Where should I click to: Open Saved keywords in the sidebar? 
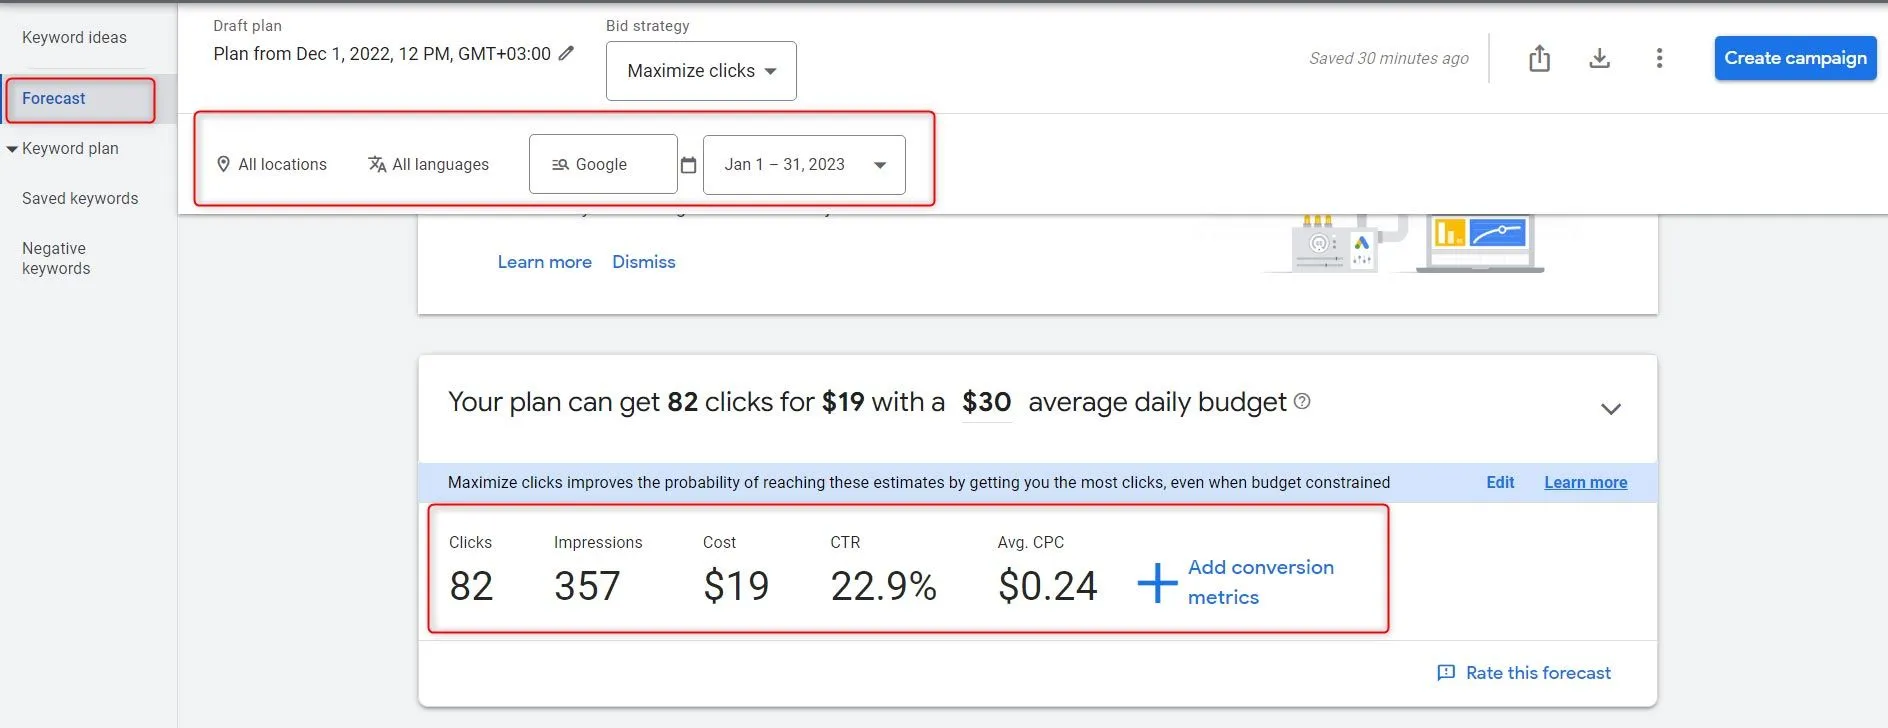pos(80,199)
